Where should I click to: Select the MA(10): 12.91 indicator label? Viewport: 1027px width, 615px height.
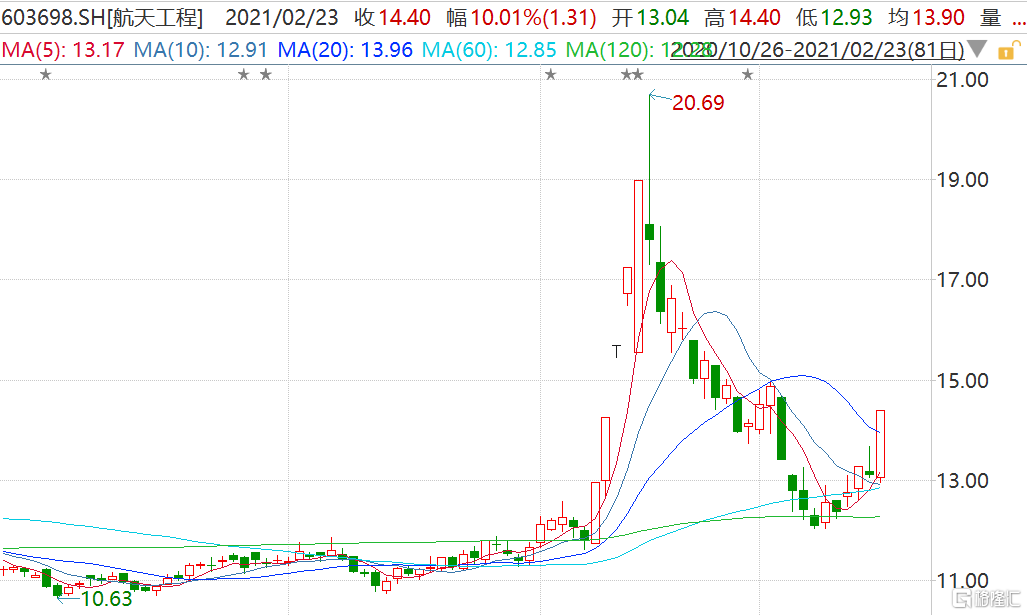click(201, 50)
